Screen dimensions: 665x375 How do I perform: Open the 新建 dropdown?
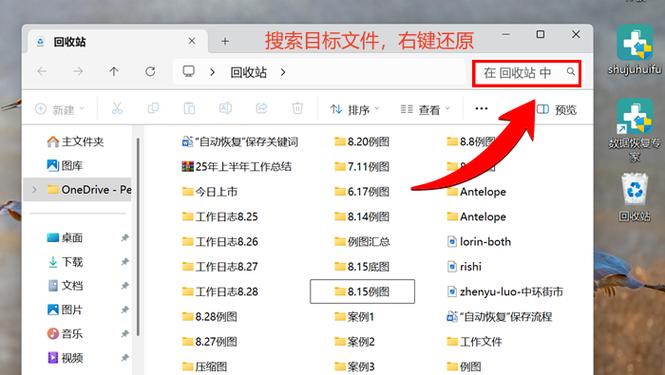click(x=60, y=109)
